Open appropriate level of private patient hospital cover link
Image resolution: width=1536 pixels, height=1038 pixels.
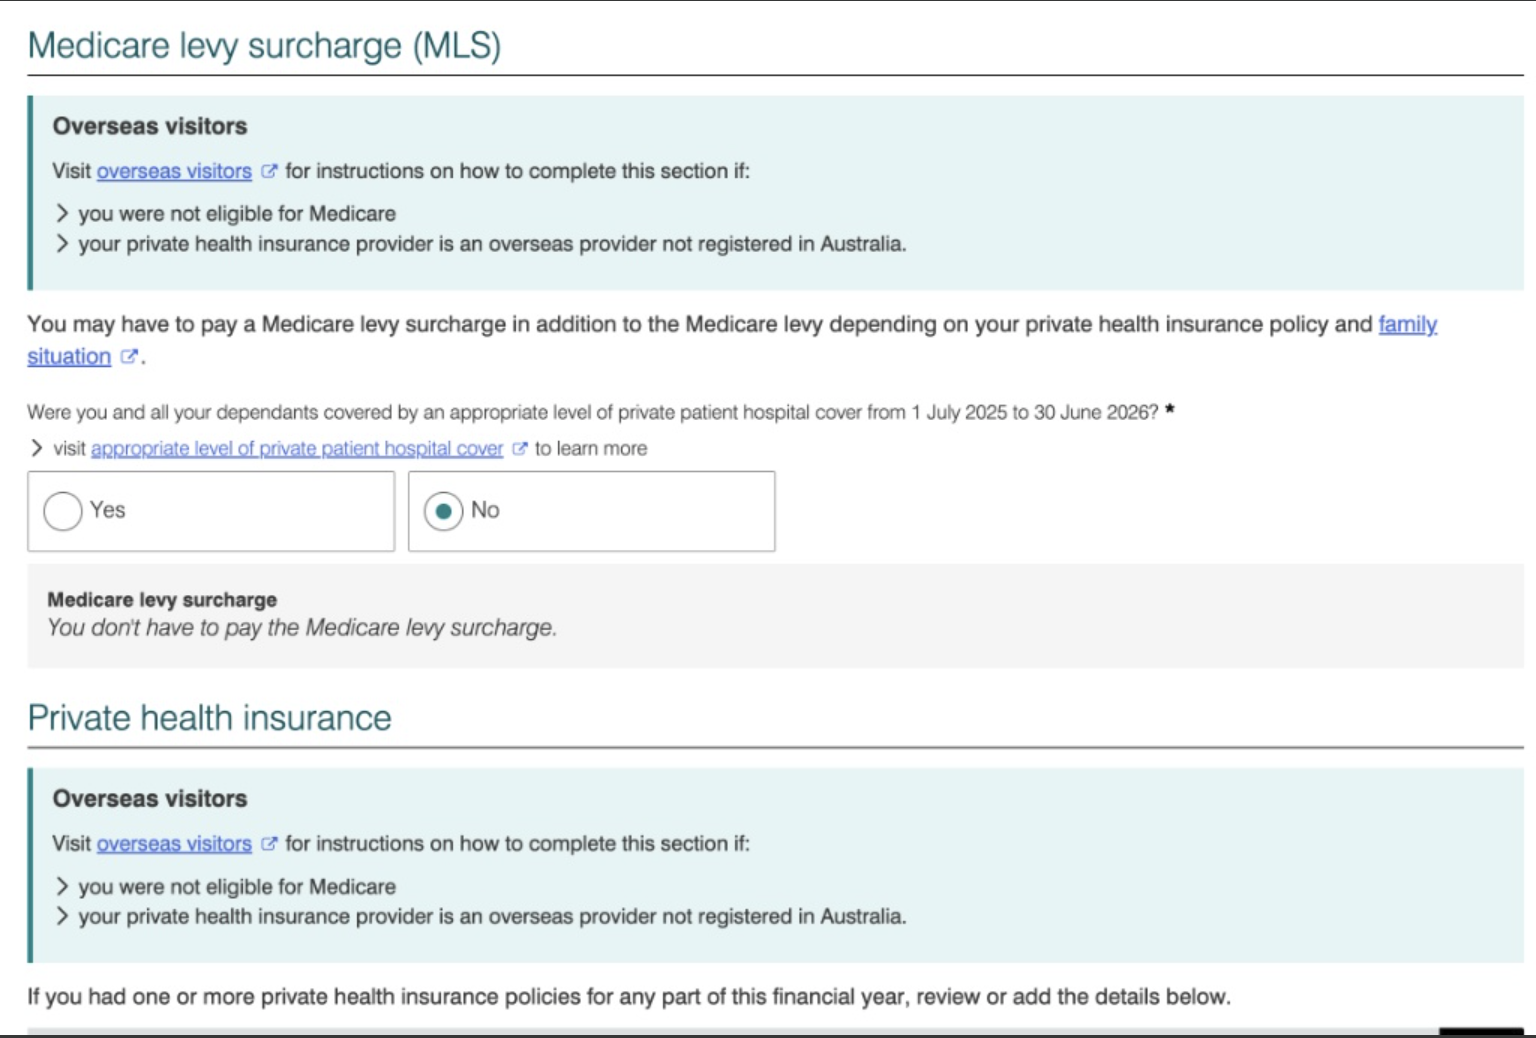(297, 448)
